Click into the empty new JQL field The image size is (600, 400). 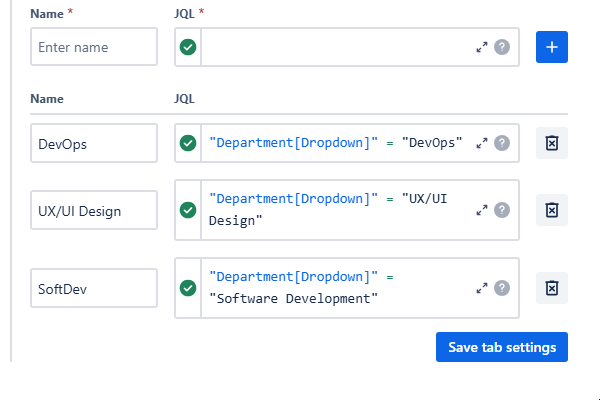pyautogui.click(x=335, y=47)
